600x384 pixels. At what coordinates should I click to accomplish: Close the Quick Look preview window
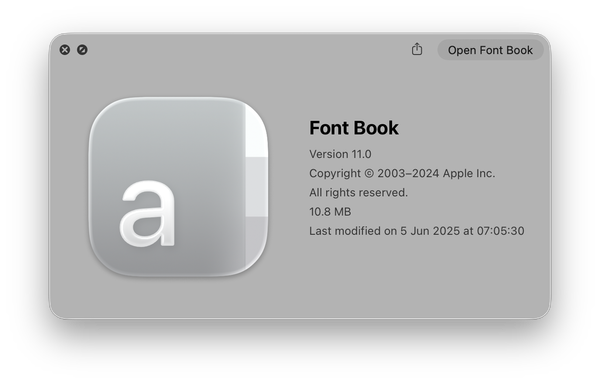click(65, 50)
